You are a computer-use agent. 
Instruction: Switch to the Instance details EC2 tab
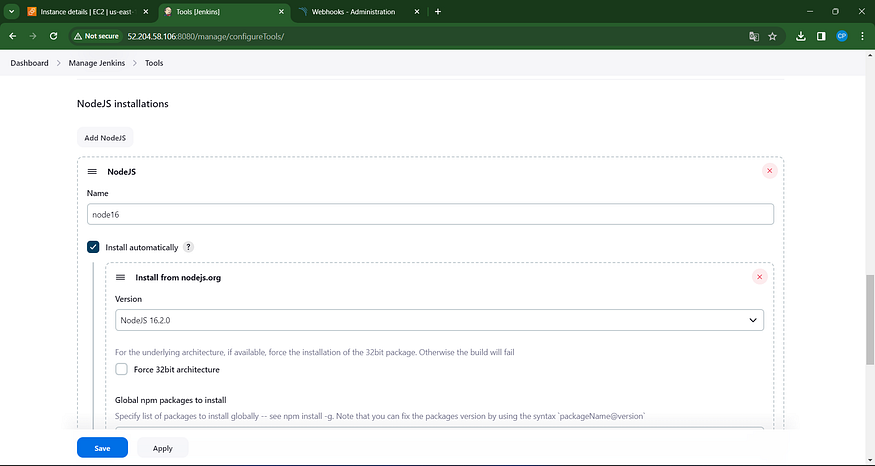click(x=88, y=12)
